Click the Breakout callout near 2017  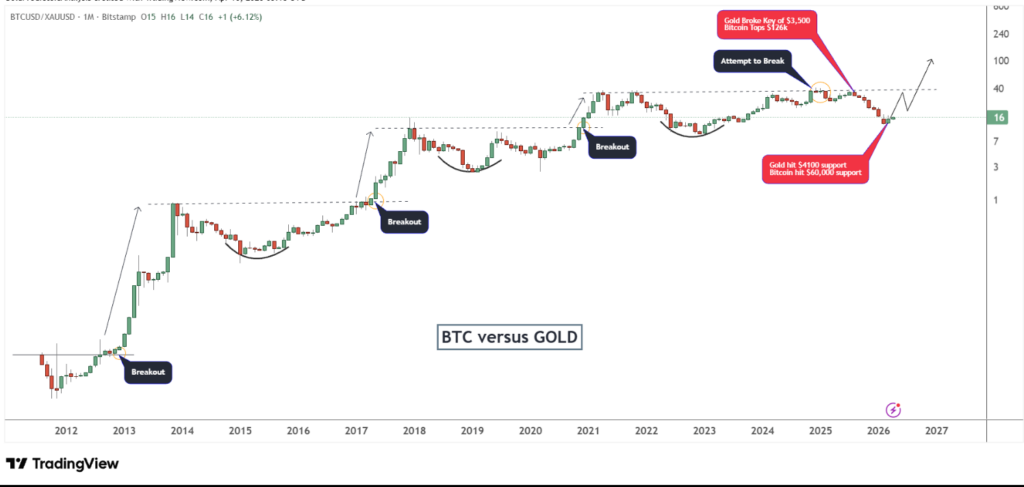pyautogui.click(x=404, y=222)
